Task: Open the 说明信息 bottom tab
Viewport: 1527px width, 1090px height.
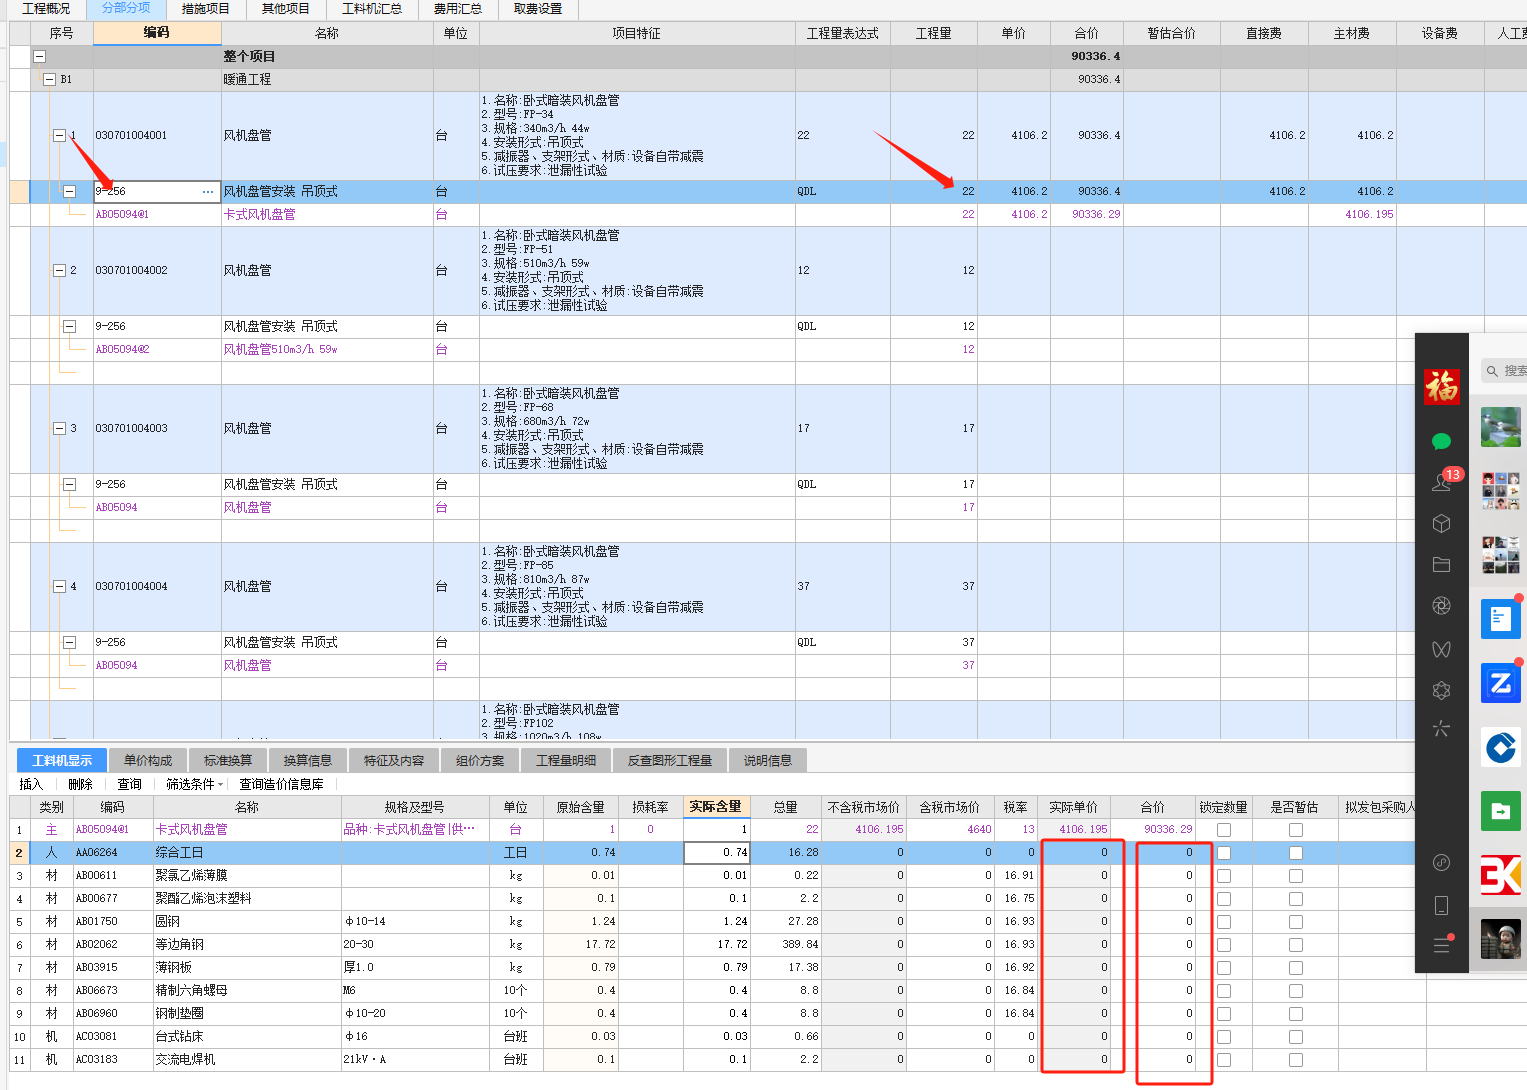Action: pyautogui.click(x=767, y=761)
